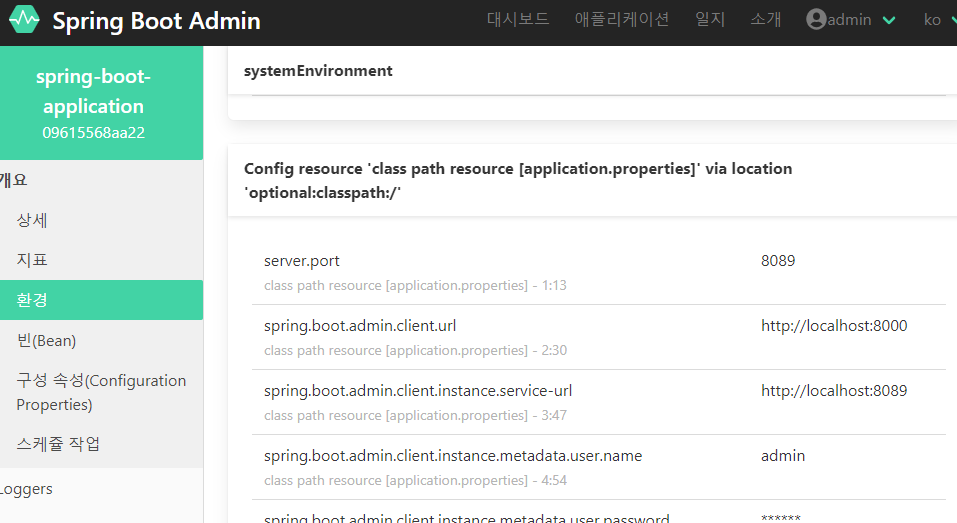957x523 pixels.
Task: Select the 환경 sidebar entry
Action: click(101, 300)
